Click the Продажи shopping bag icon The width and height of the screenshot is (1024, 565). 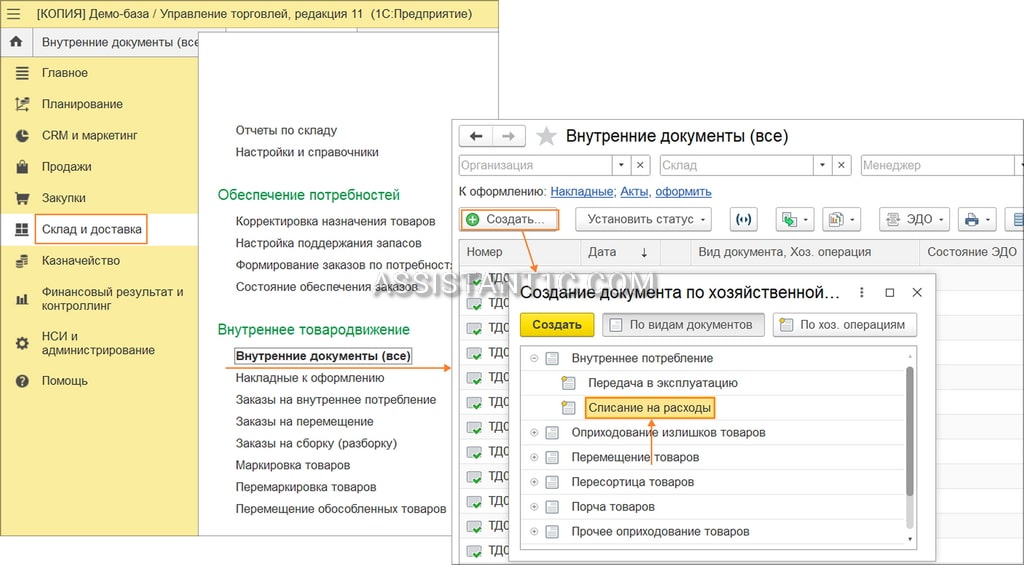[x=22, y=167]
